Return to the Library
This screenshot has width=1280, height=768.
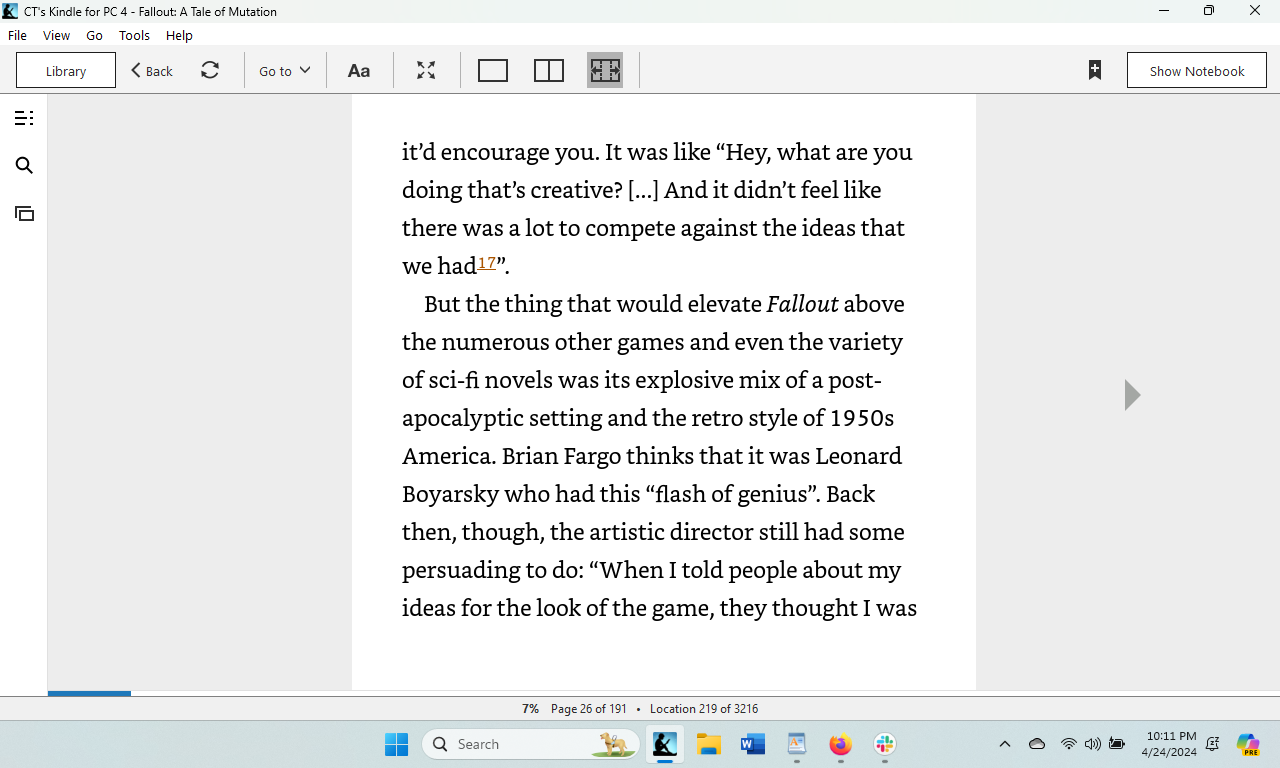click(66, 71)
